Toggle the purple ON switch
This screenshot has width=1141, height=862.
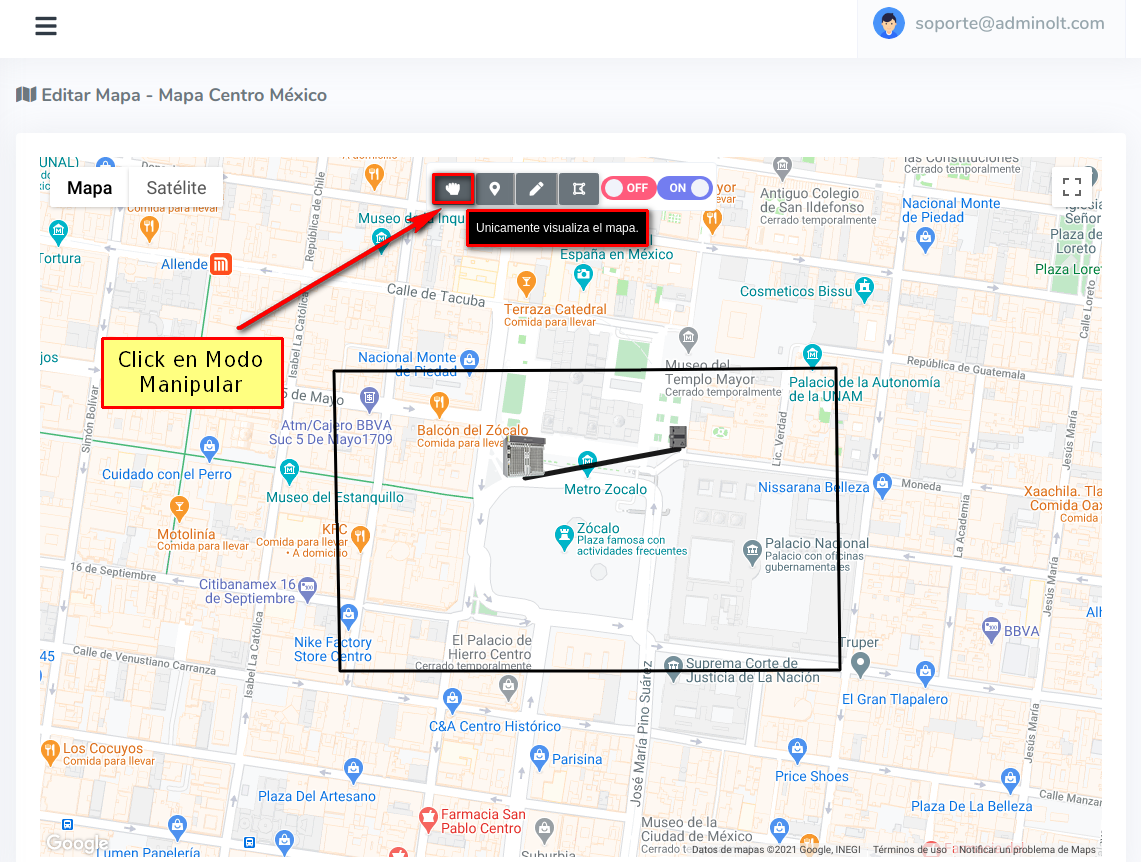[x=685, y=188]
